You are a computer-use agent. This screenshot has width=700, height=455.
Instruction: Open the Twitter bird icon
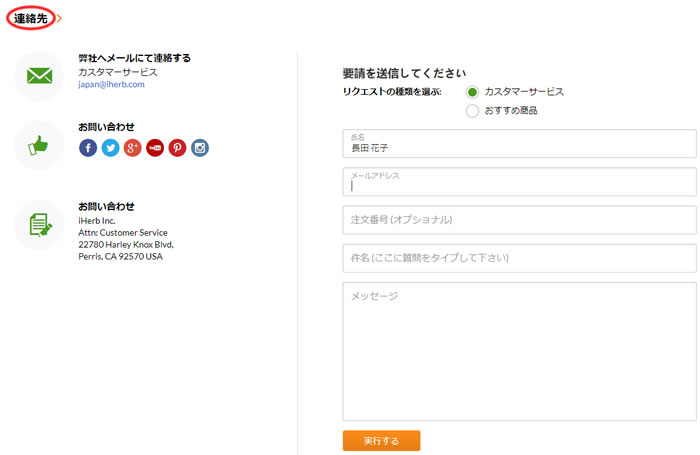[110, 148]
